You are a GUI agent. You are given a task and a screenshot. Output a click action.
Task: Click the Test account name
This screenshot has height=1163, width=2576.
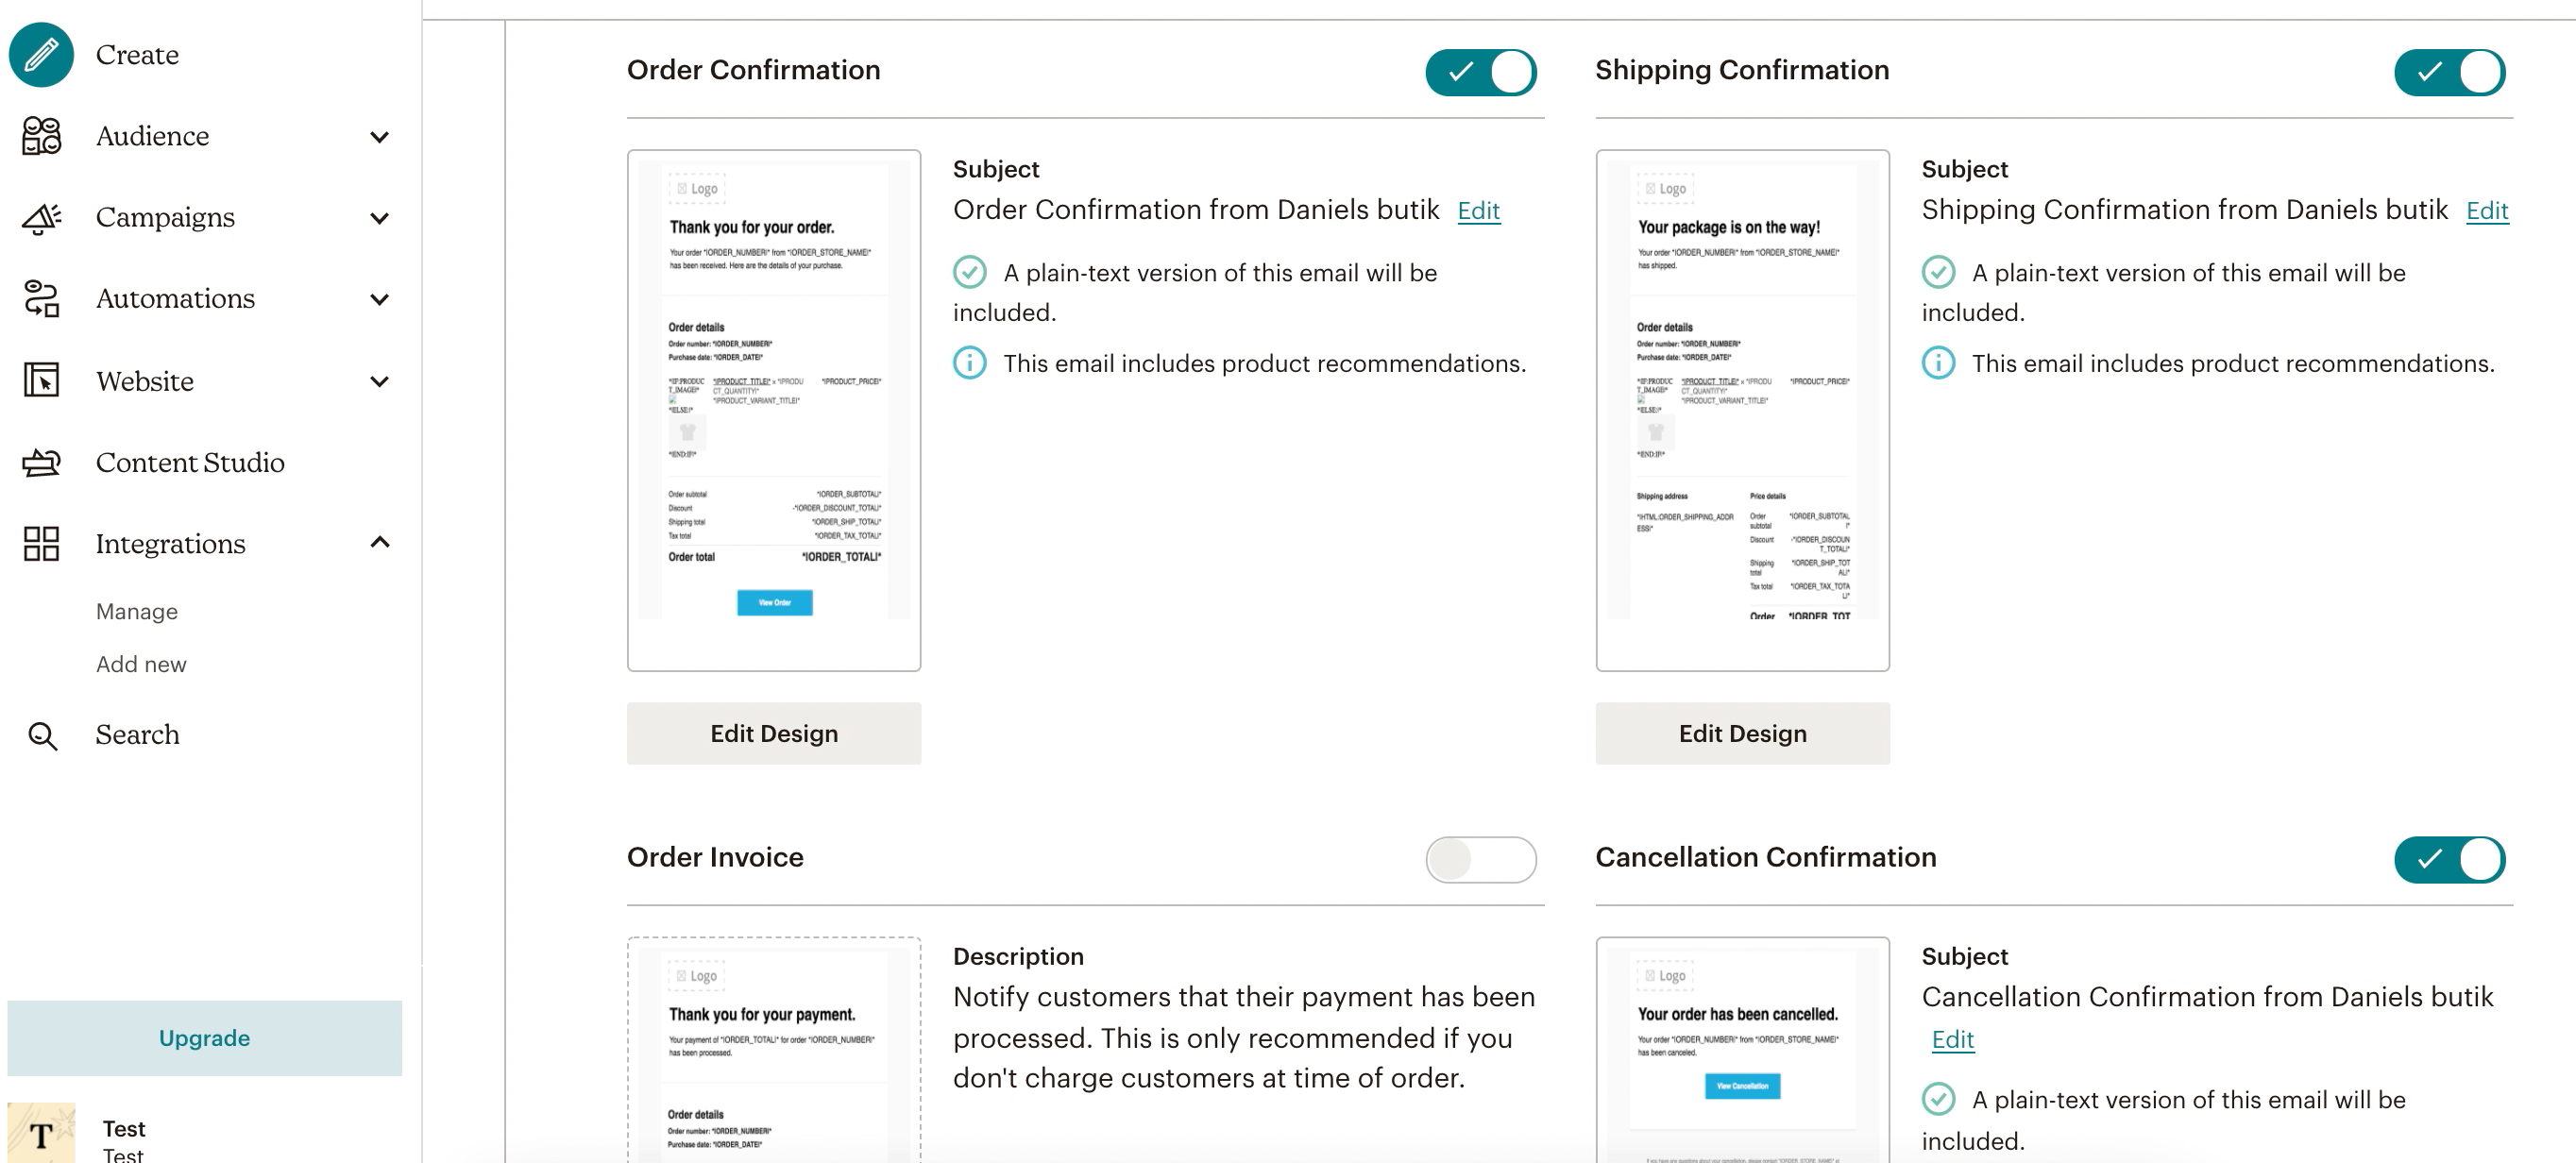(123, 1128)
